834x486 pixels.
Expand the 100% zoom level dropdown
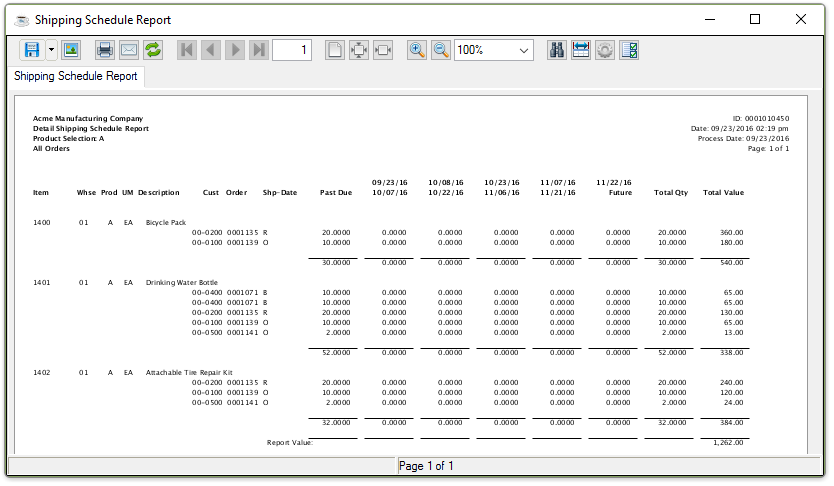tap(524, 50)
